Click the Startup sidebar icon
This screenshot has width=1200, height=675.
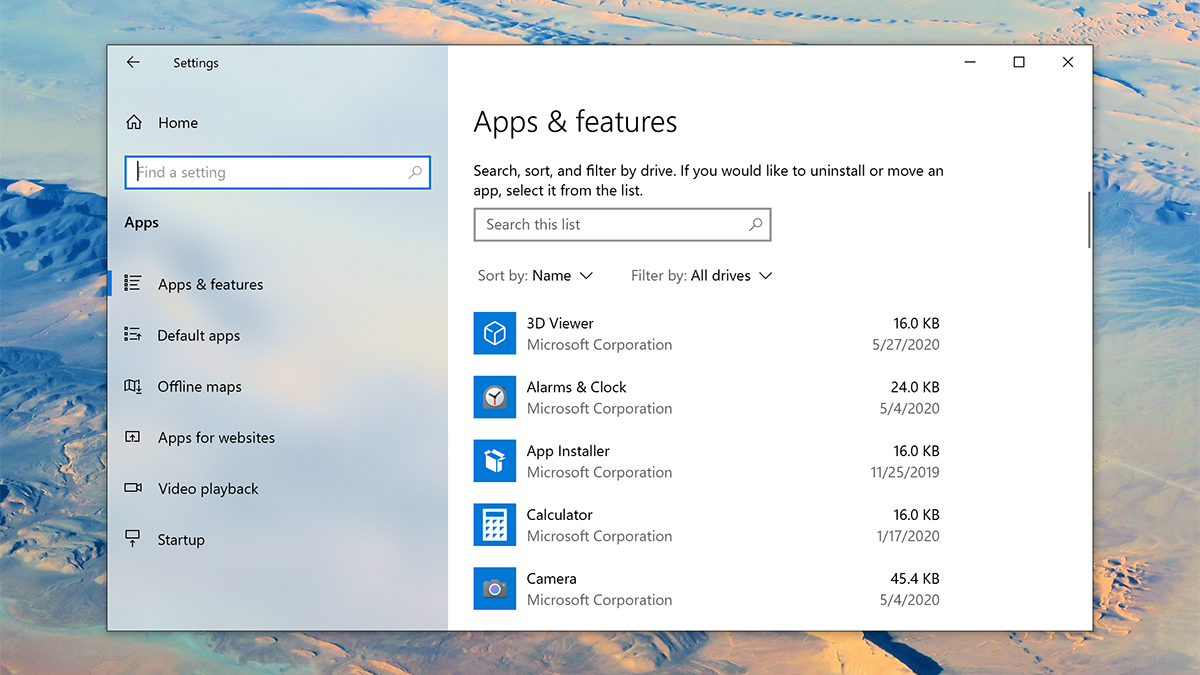132,539
